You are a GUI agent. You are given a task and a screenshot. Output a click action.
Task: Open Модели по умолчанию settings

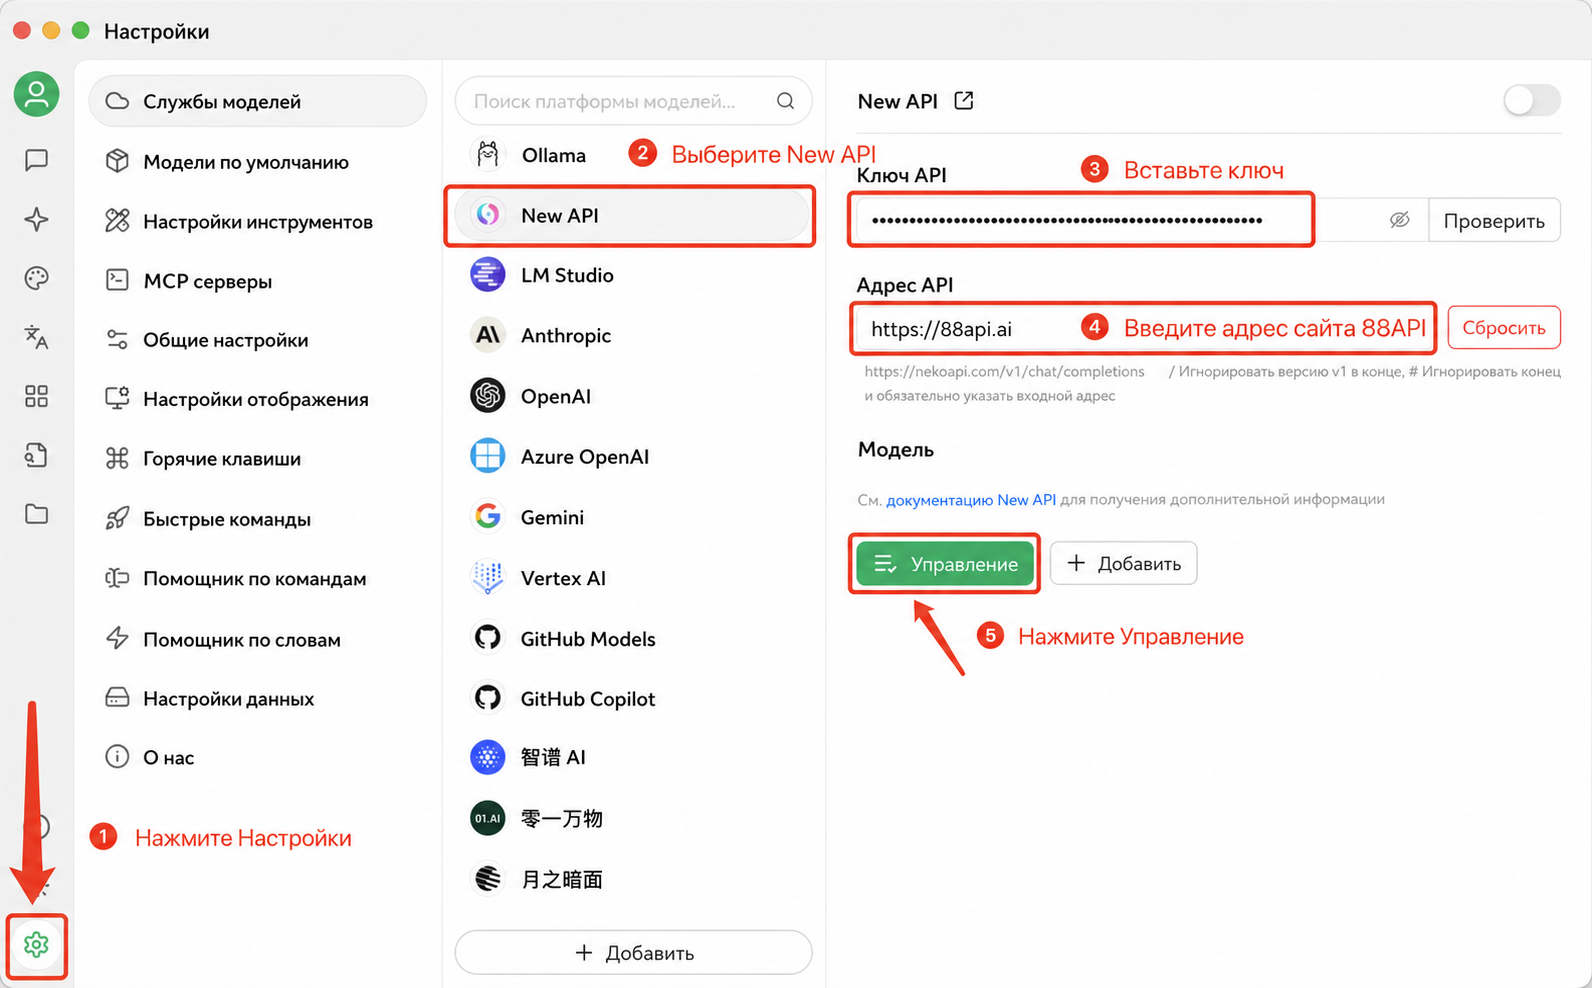[258, 161]
